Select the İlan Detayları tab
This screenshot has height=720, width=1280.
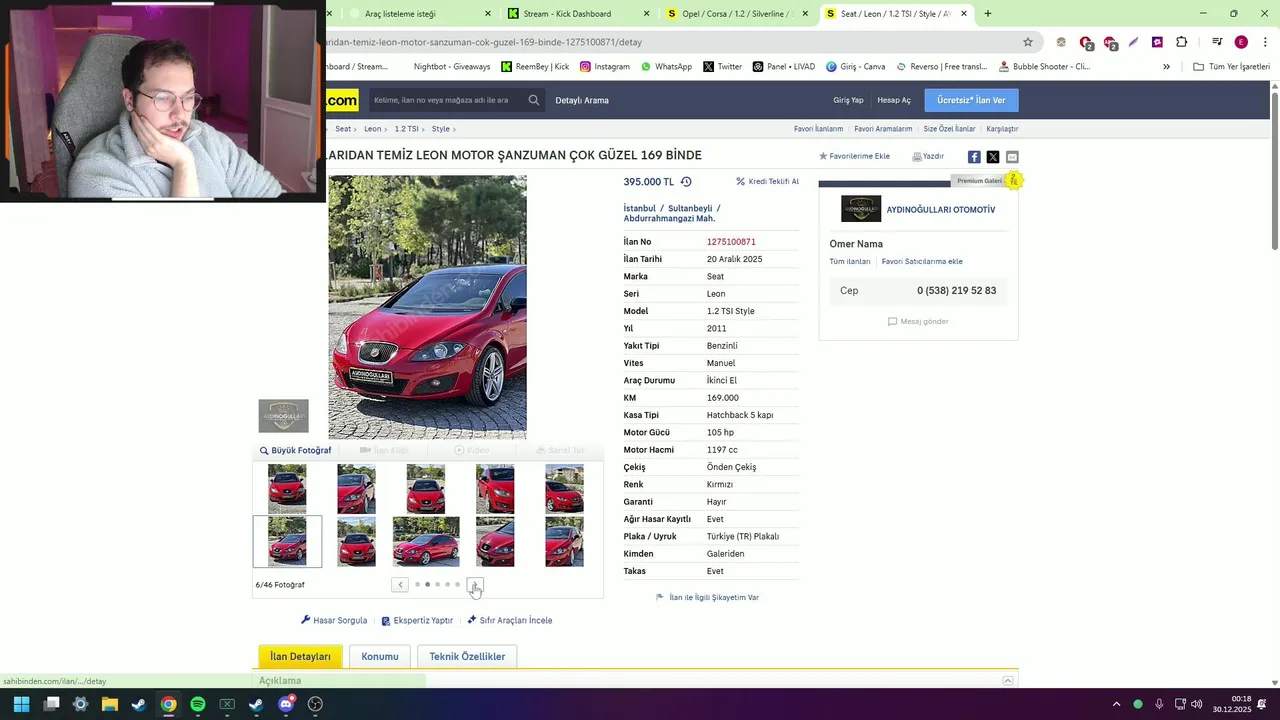(300, 657)
